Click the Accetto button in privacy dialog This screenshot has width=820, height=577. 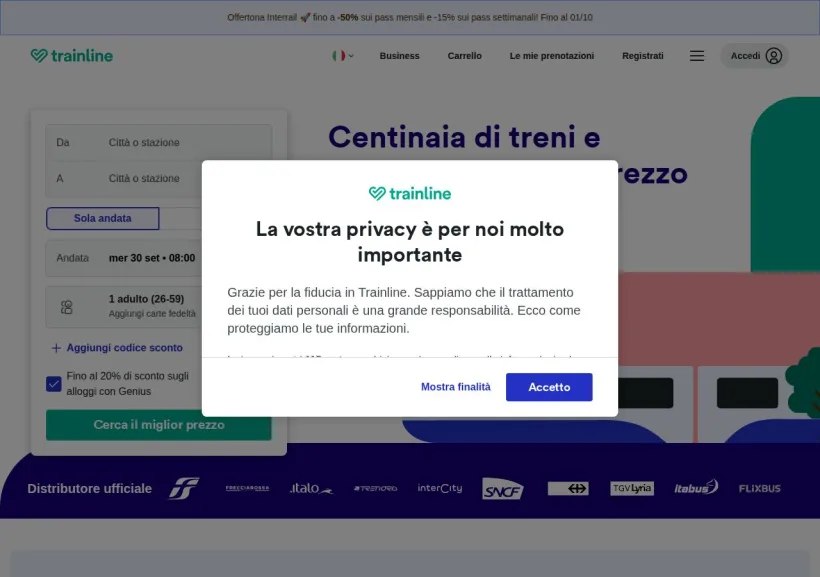pos(549,387)
